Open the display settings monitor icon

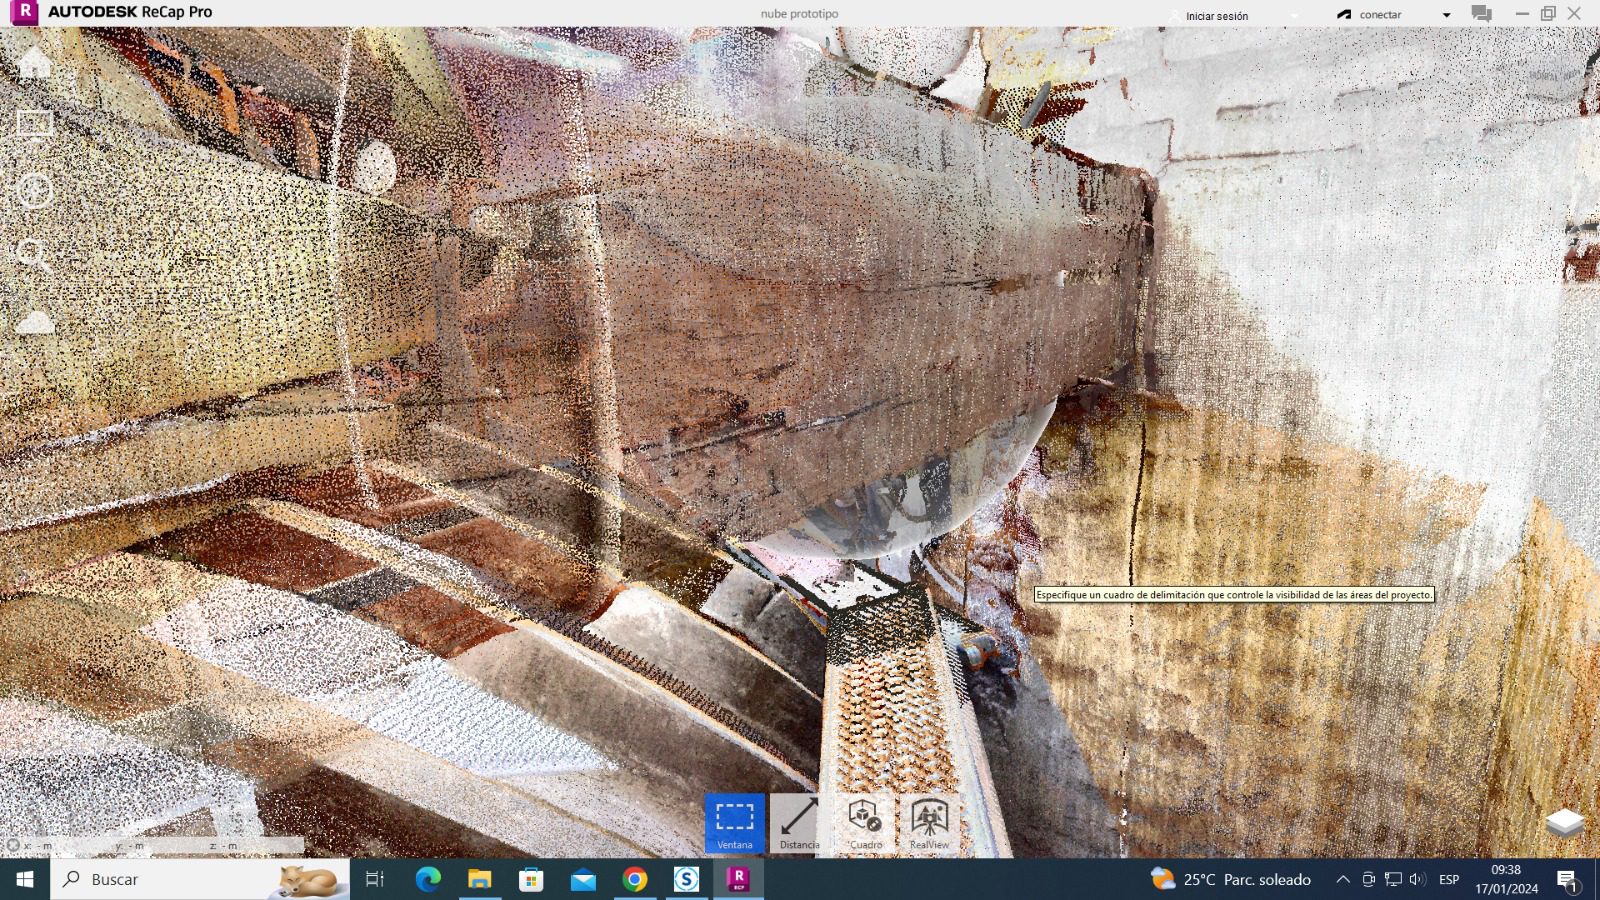coord(34,125)
